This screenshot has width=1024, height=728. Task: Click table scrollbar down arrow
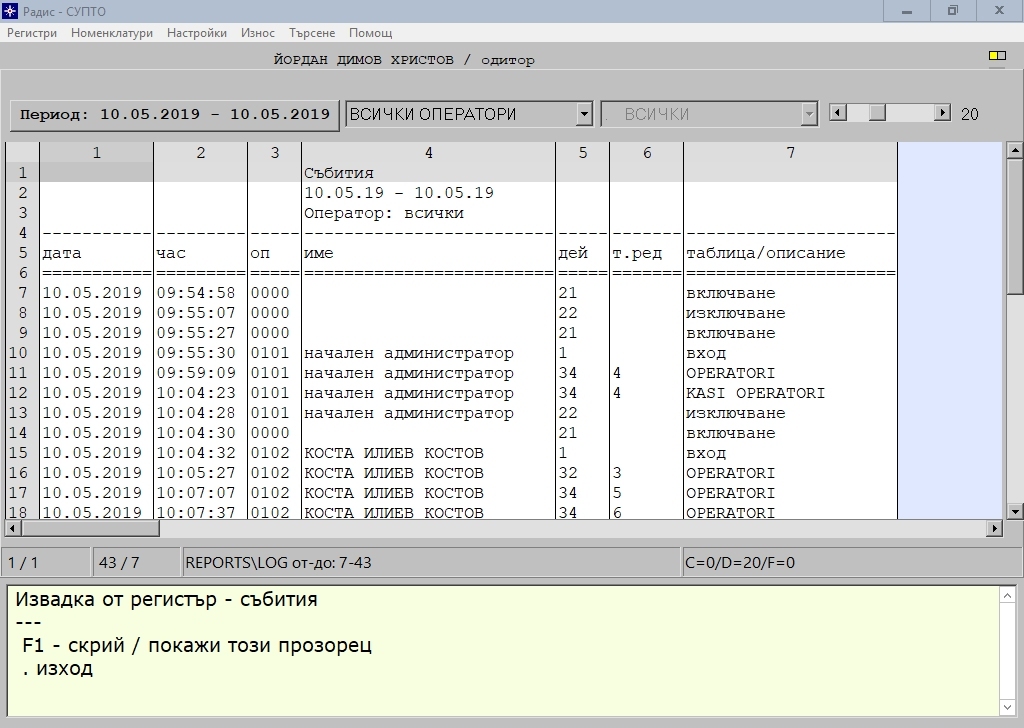[x=1014, y=511]
